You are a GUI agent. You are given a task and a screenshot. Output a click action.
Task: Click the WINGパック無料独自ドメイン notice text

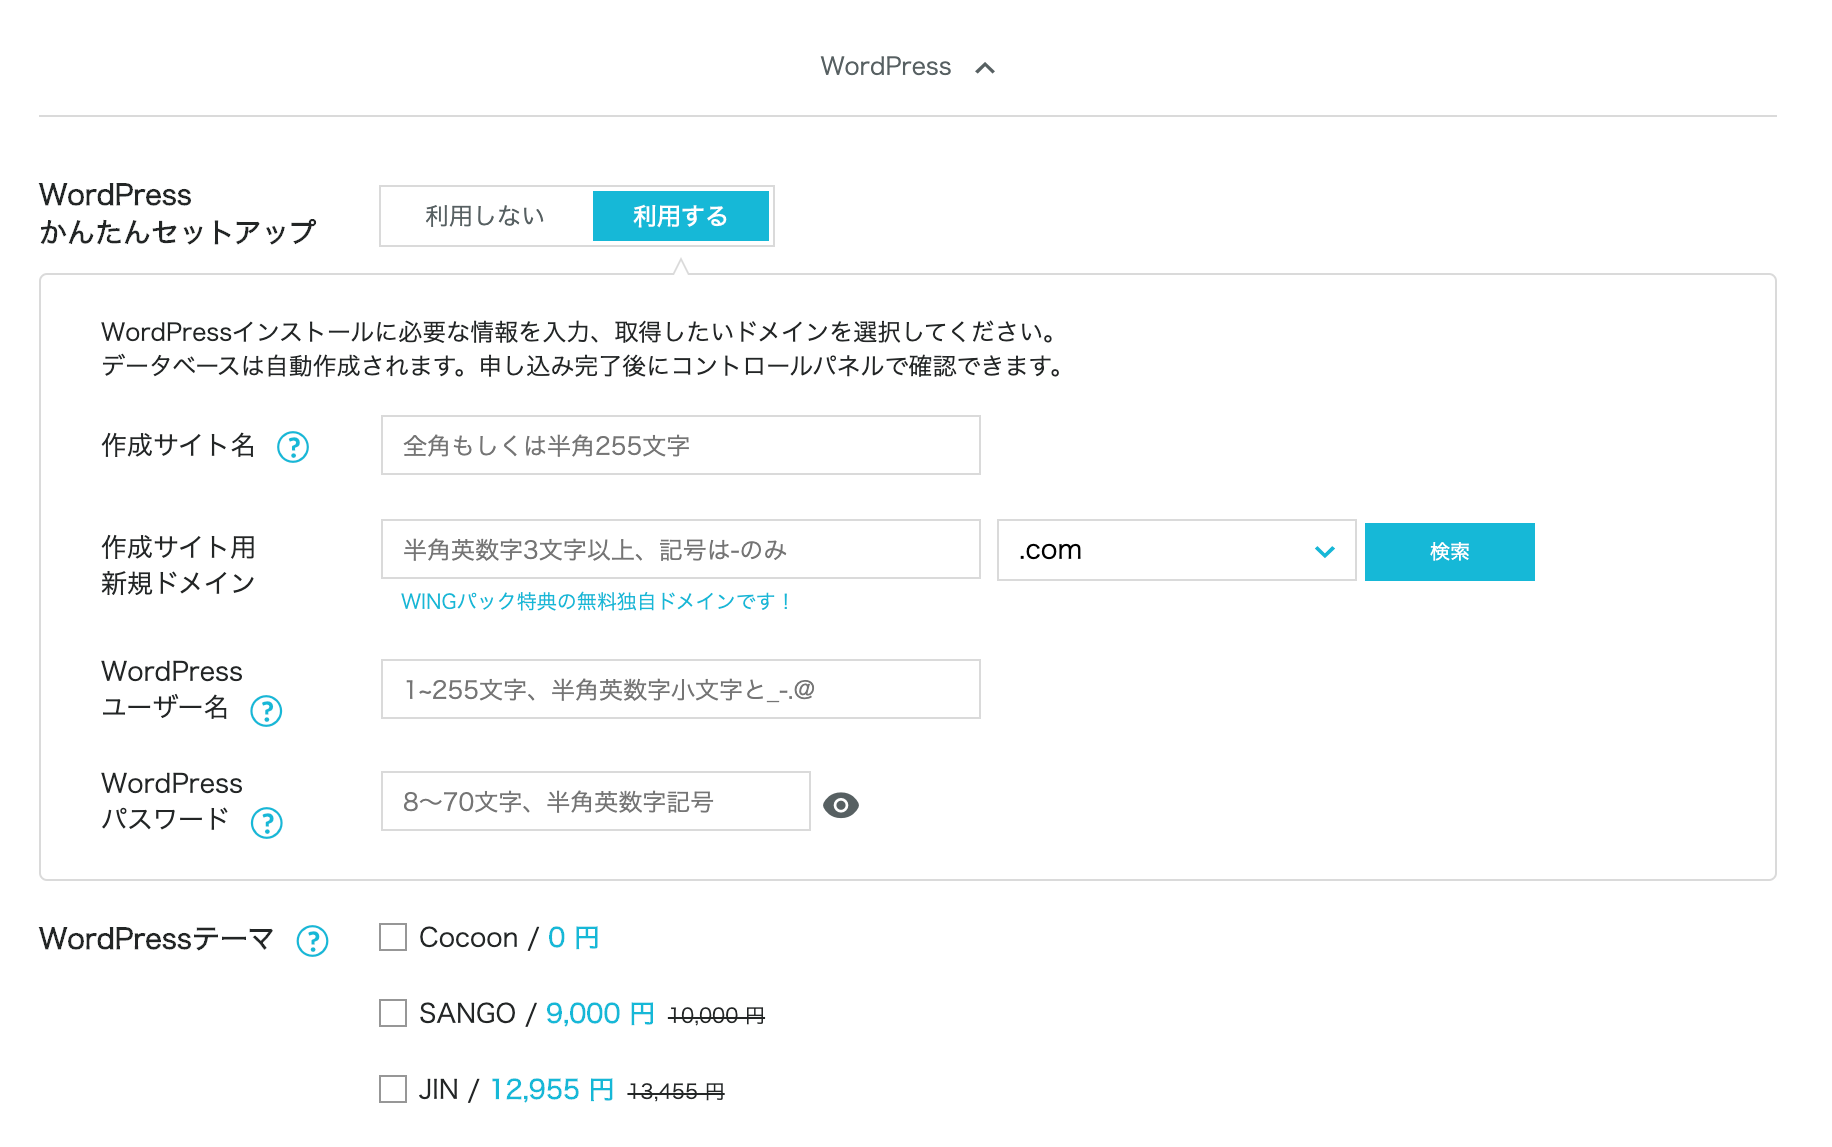596,602
